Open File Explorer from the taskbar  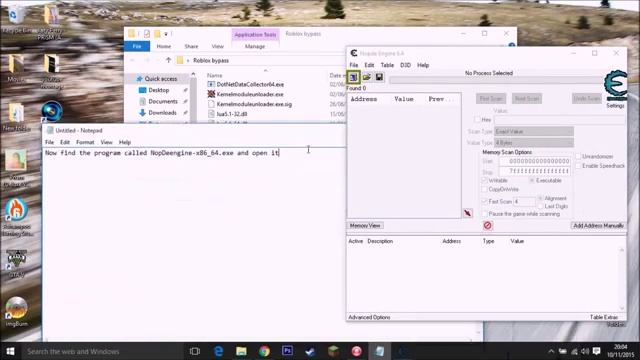click(x=241, y=351)
